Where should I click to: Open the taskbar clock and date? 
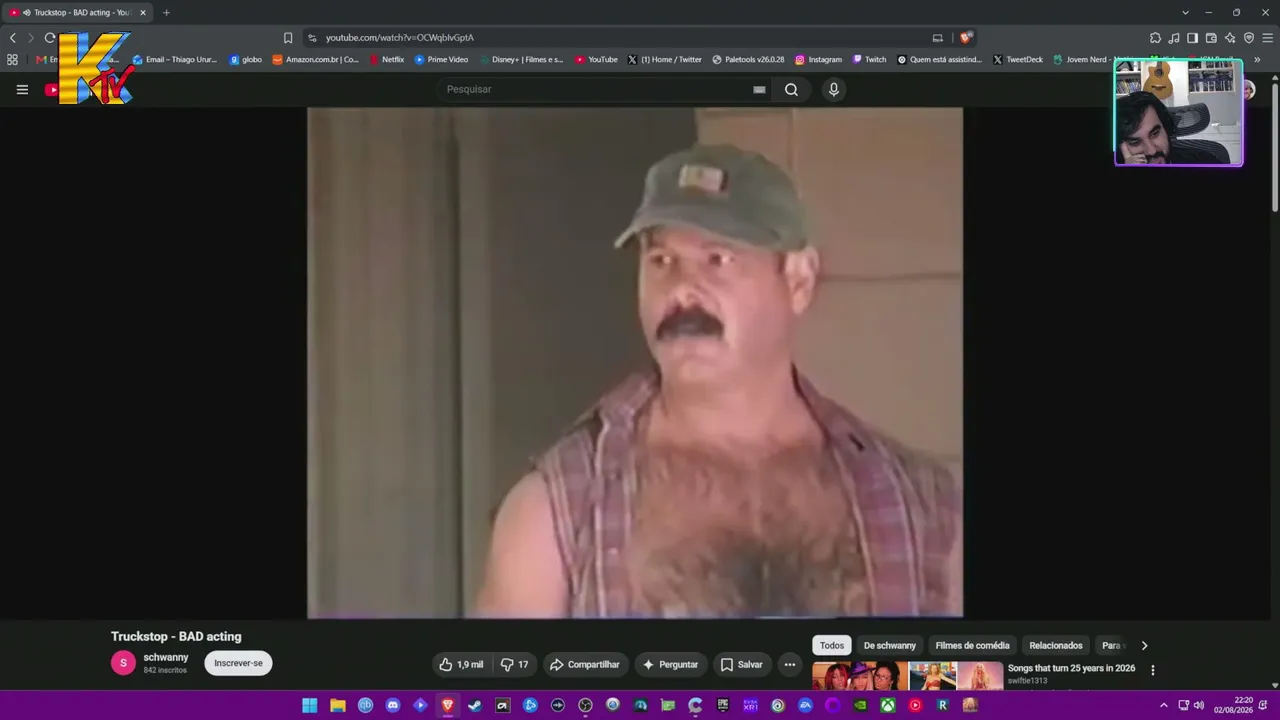click(1233, 705)
